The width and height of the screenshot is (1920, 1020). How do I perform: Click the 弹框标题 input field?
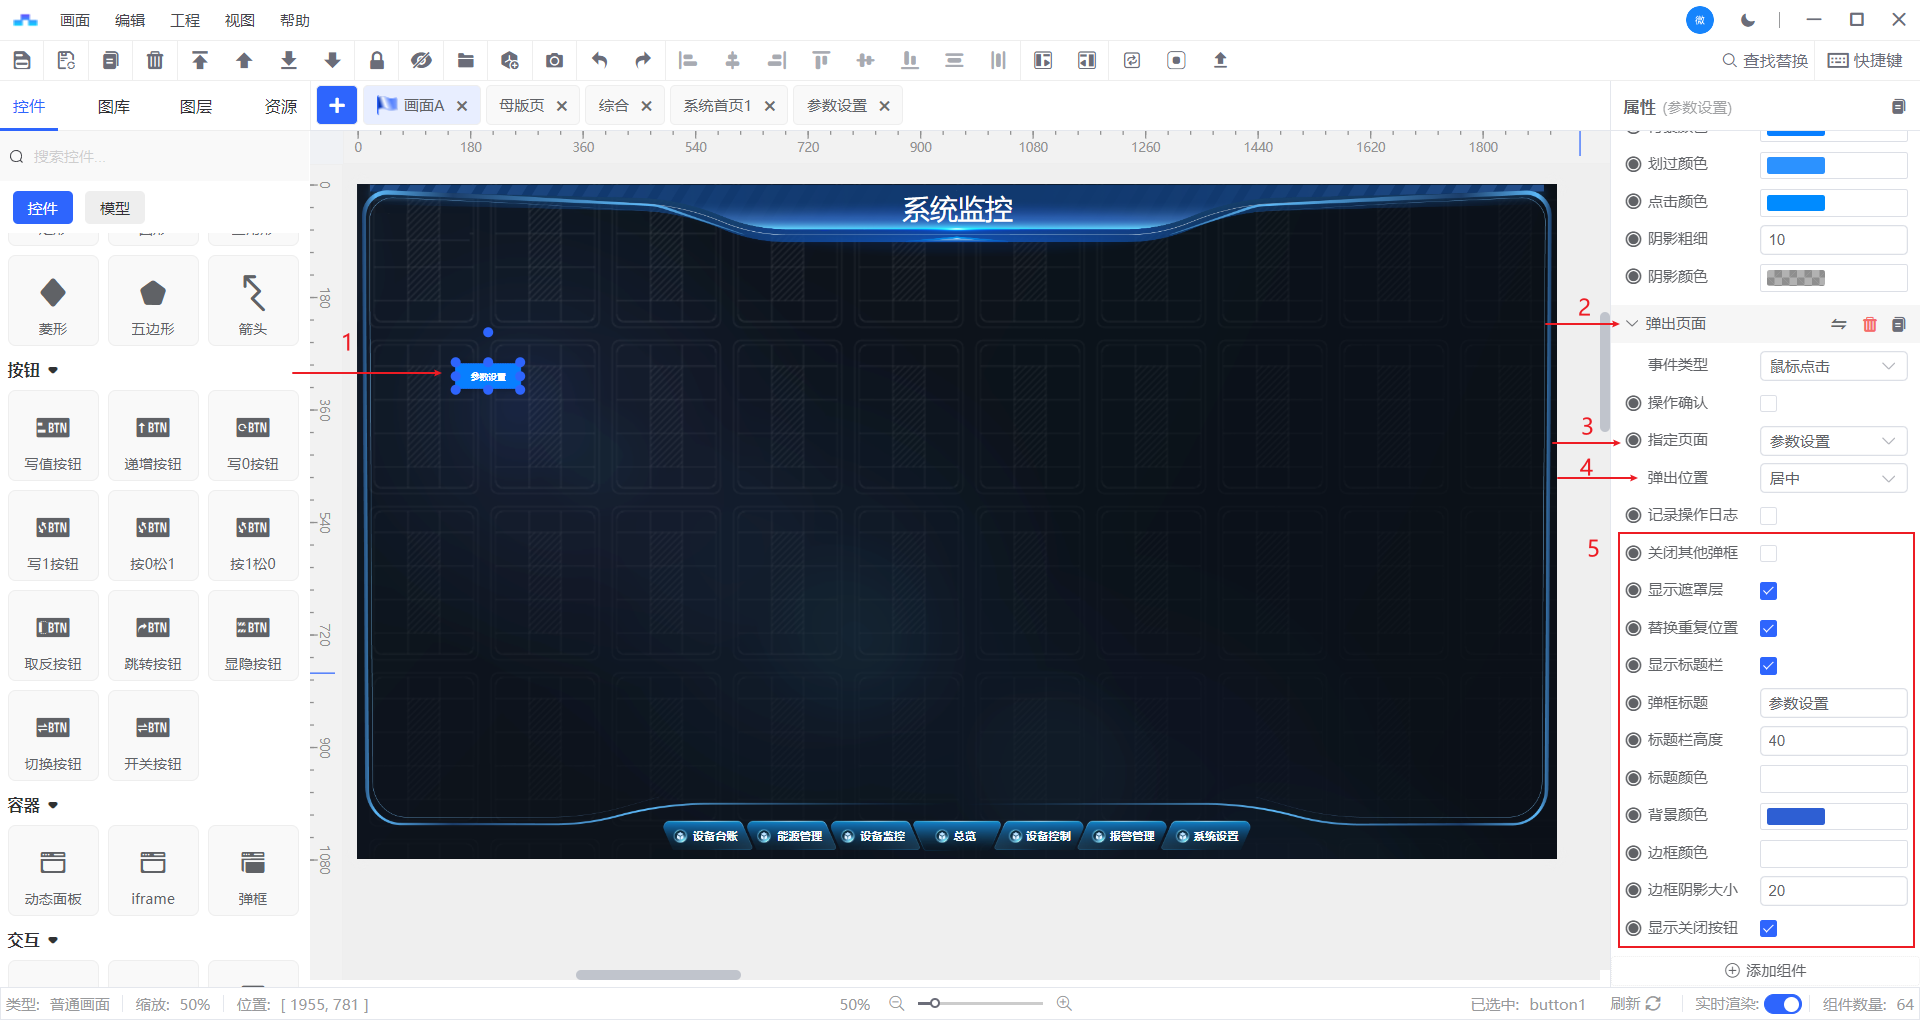1832,704
